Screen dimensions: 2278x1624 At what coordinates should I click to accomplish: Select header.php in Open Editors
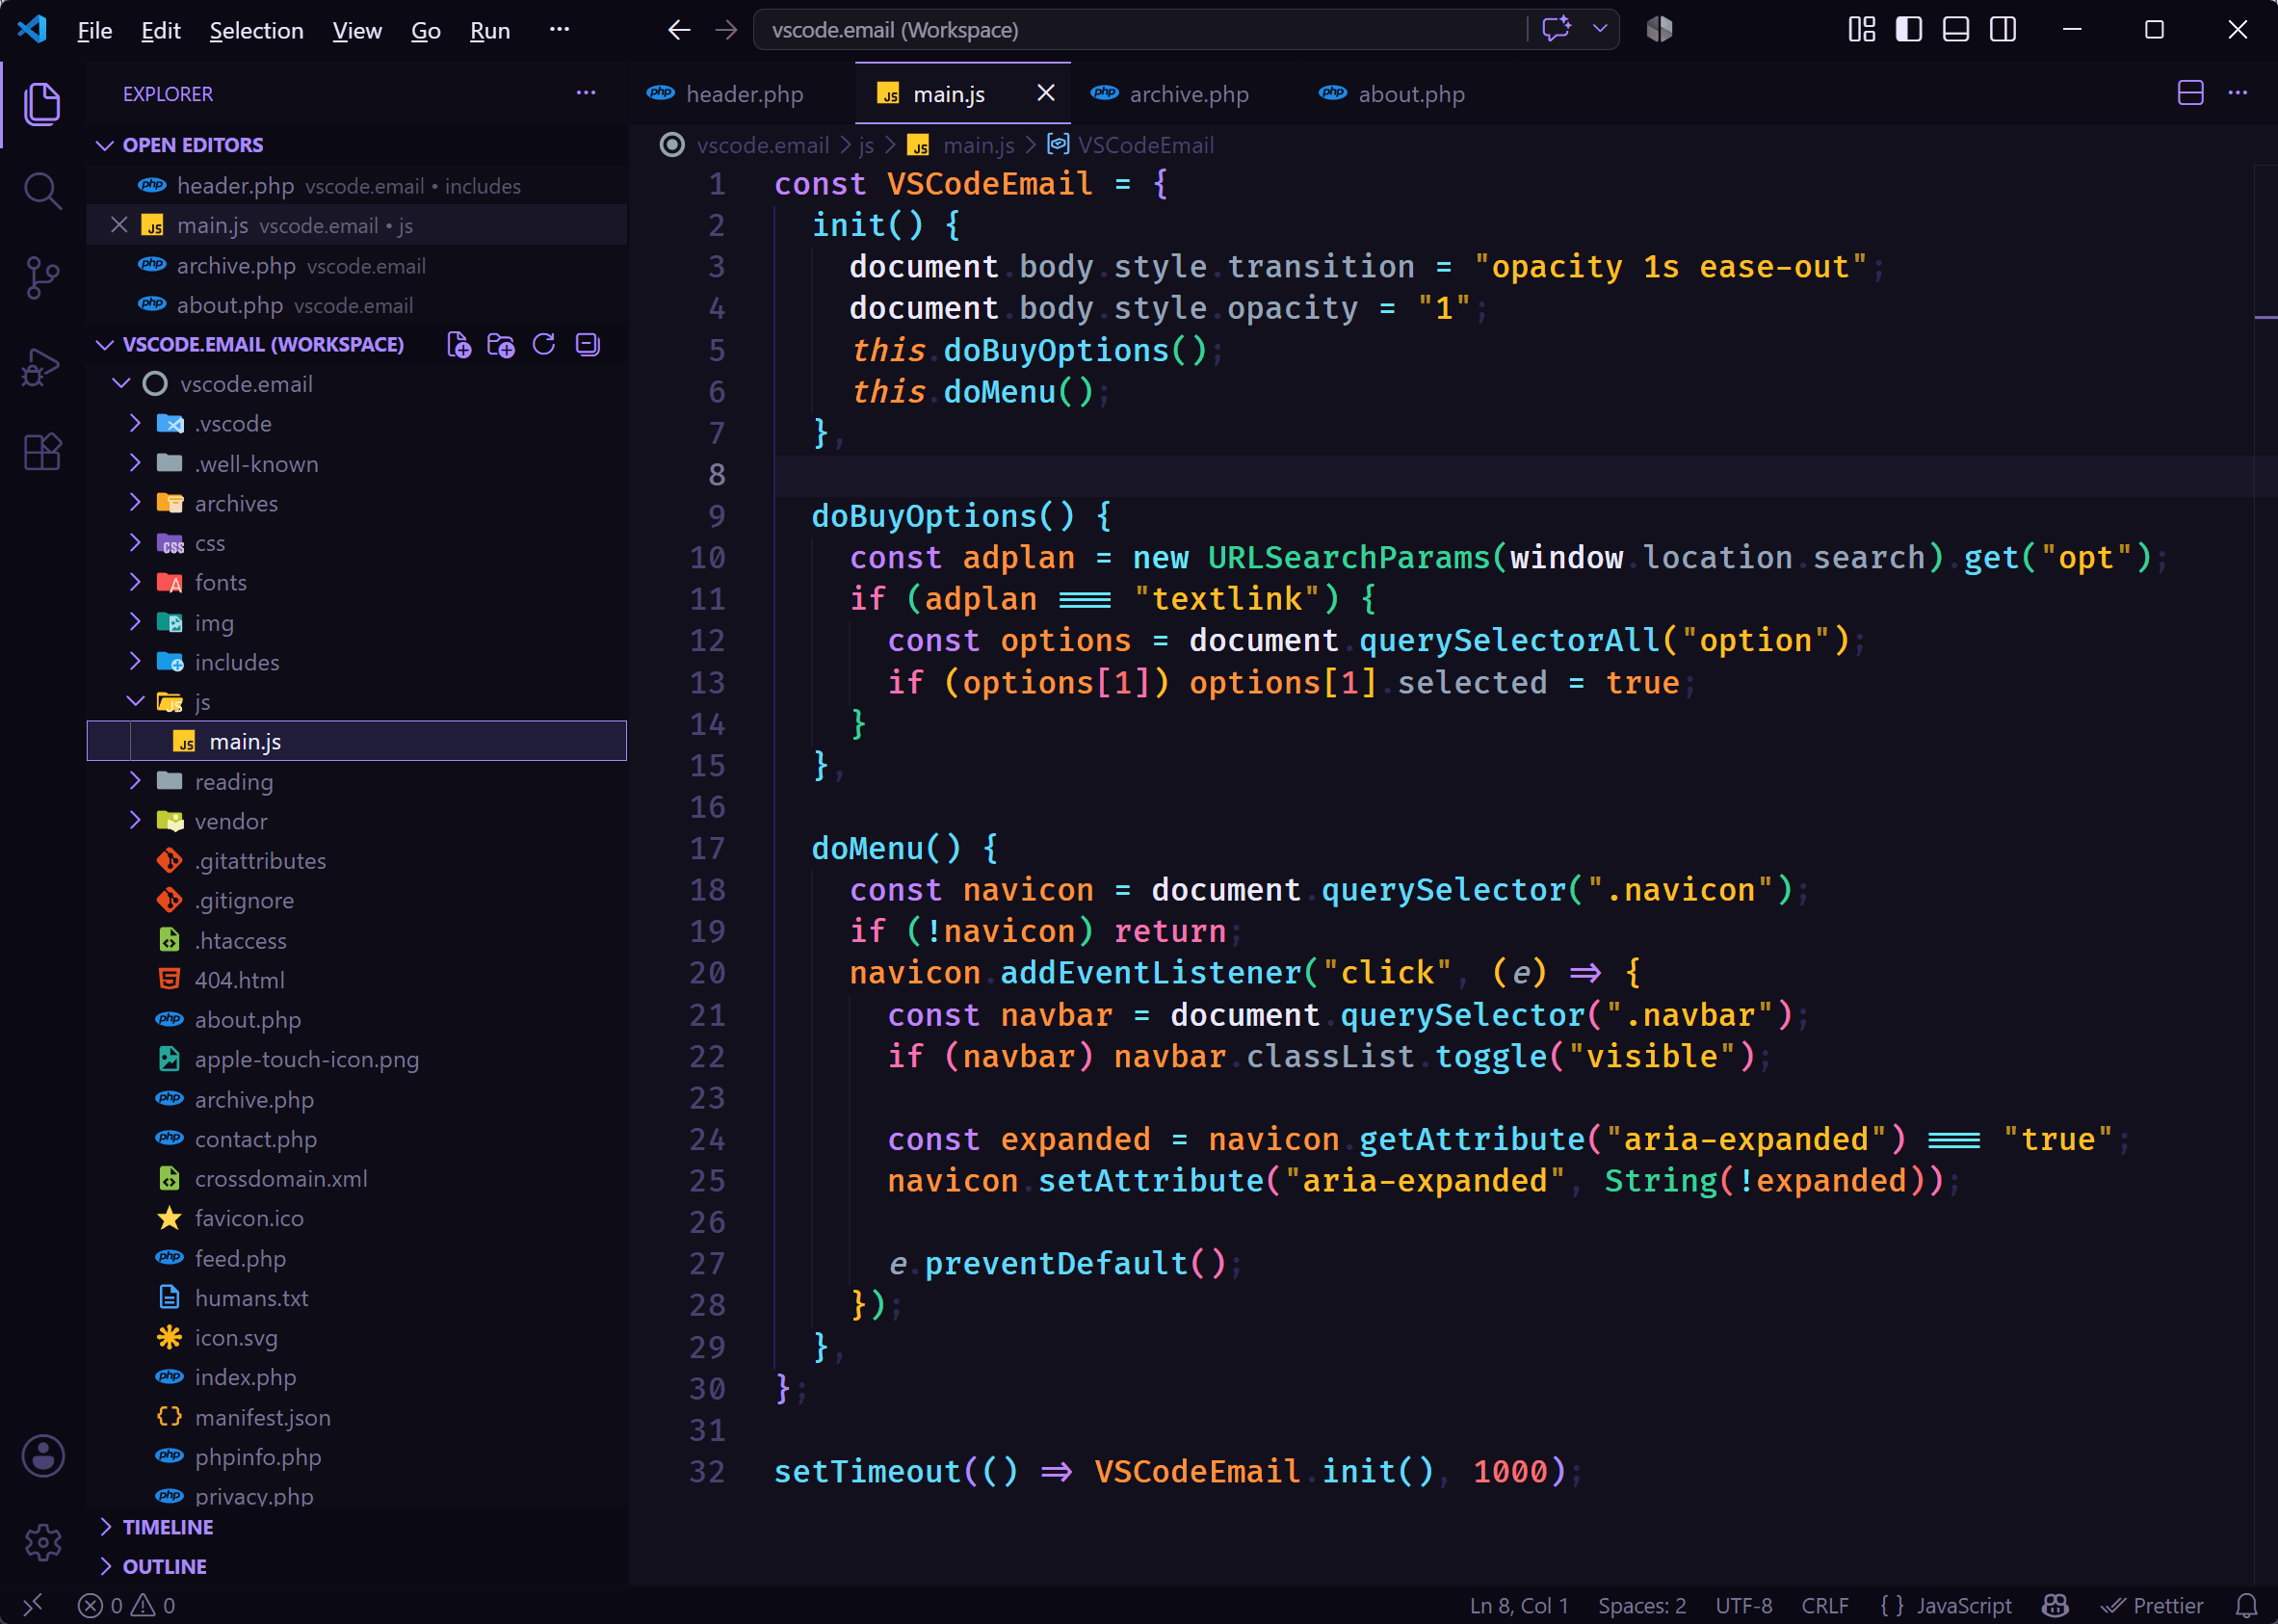(357, 185)
